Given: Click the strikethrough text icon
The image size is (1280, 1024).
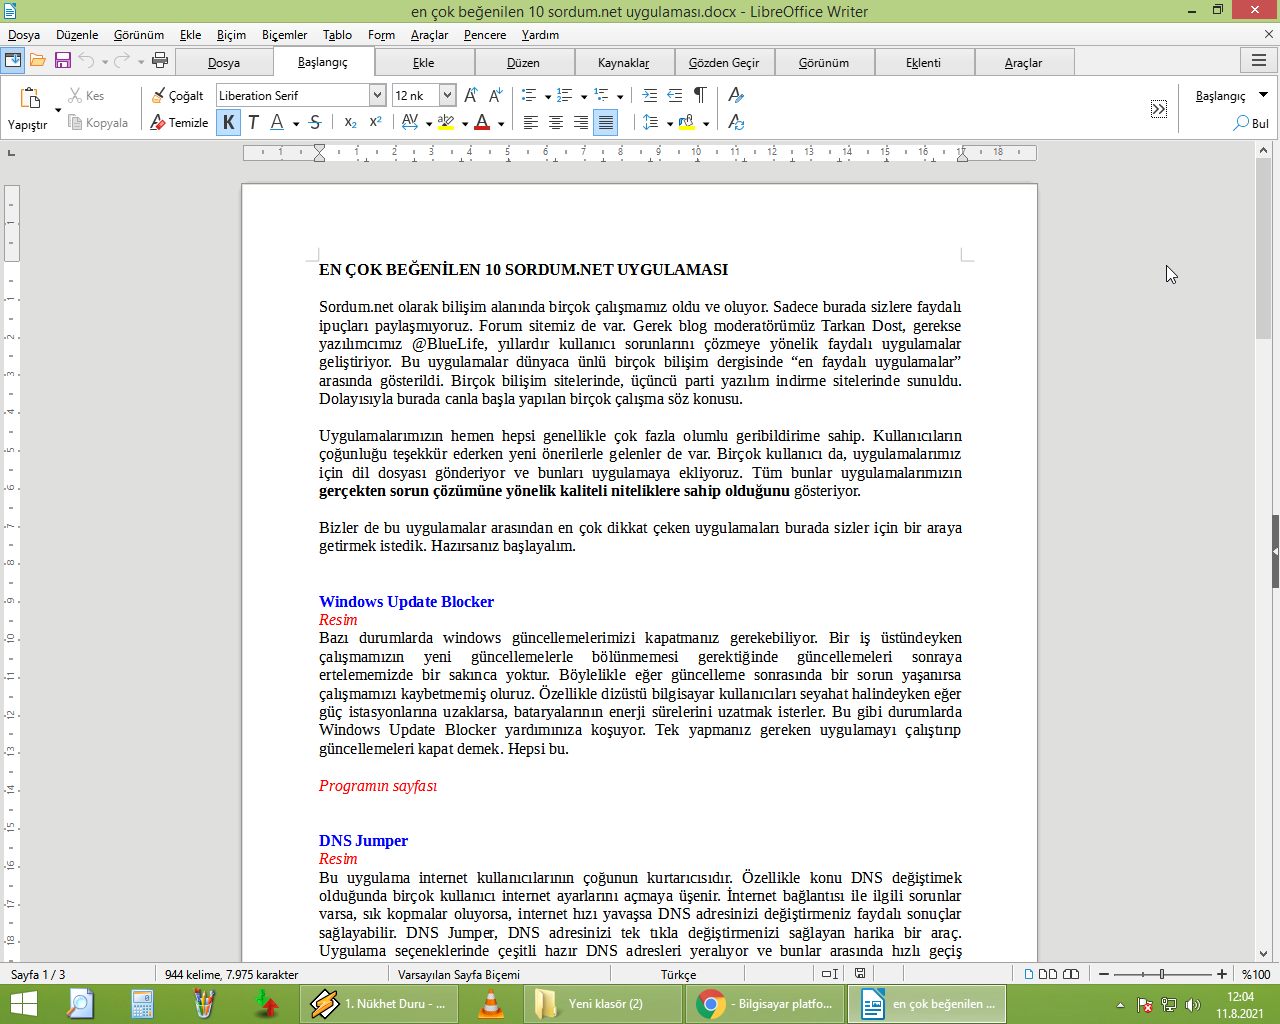Looking at the screenshot, I should pyautogui.click(x=315, y=122).
